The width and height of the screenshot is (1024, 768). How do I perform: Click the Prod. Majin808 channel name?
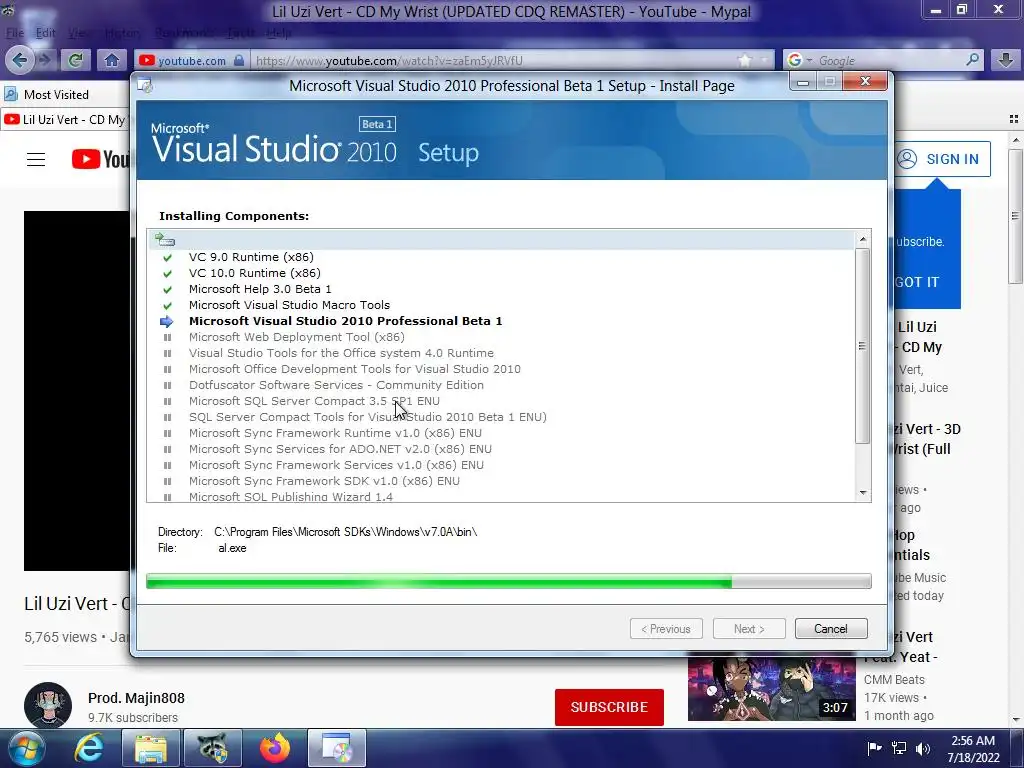[136, 698]
